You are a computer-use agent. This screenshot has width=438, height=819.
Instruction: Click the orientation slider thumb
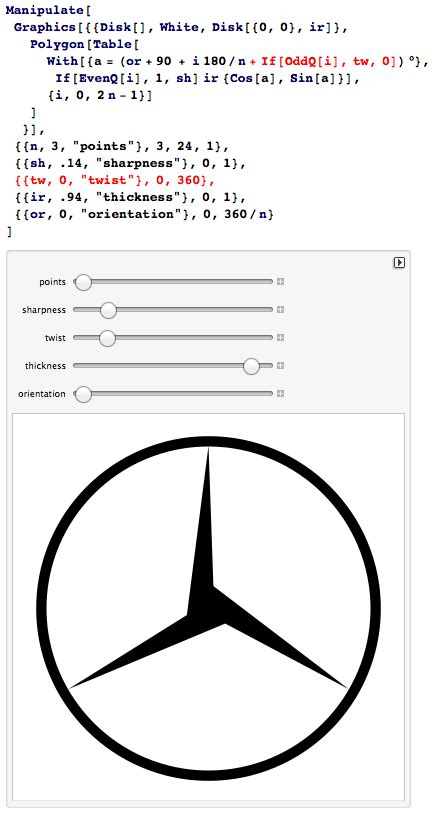point(83,394)
